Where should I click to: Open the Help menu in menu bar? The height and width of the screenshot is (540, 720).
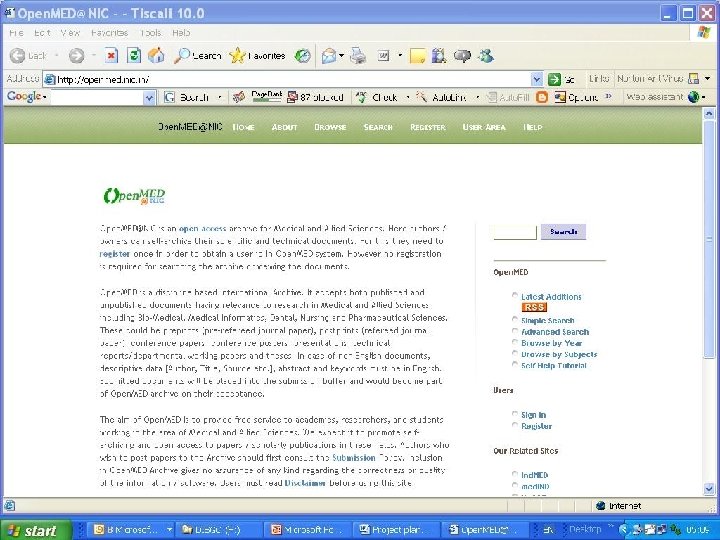coord(181,33)
